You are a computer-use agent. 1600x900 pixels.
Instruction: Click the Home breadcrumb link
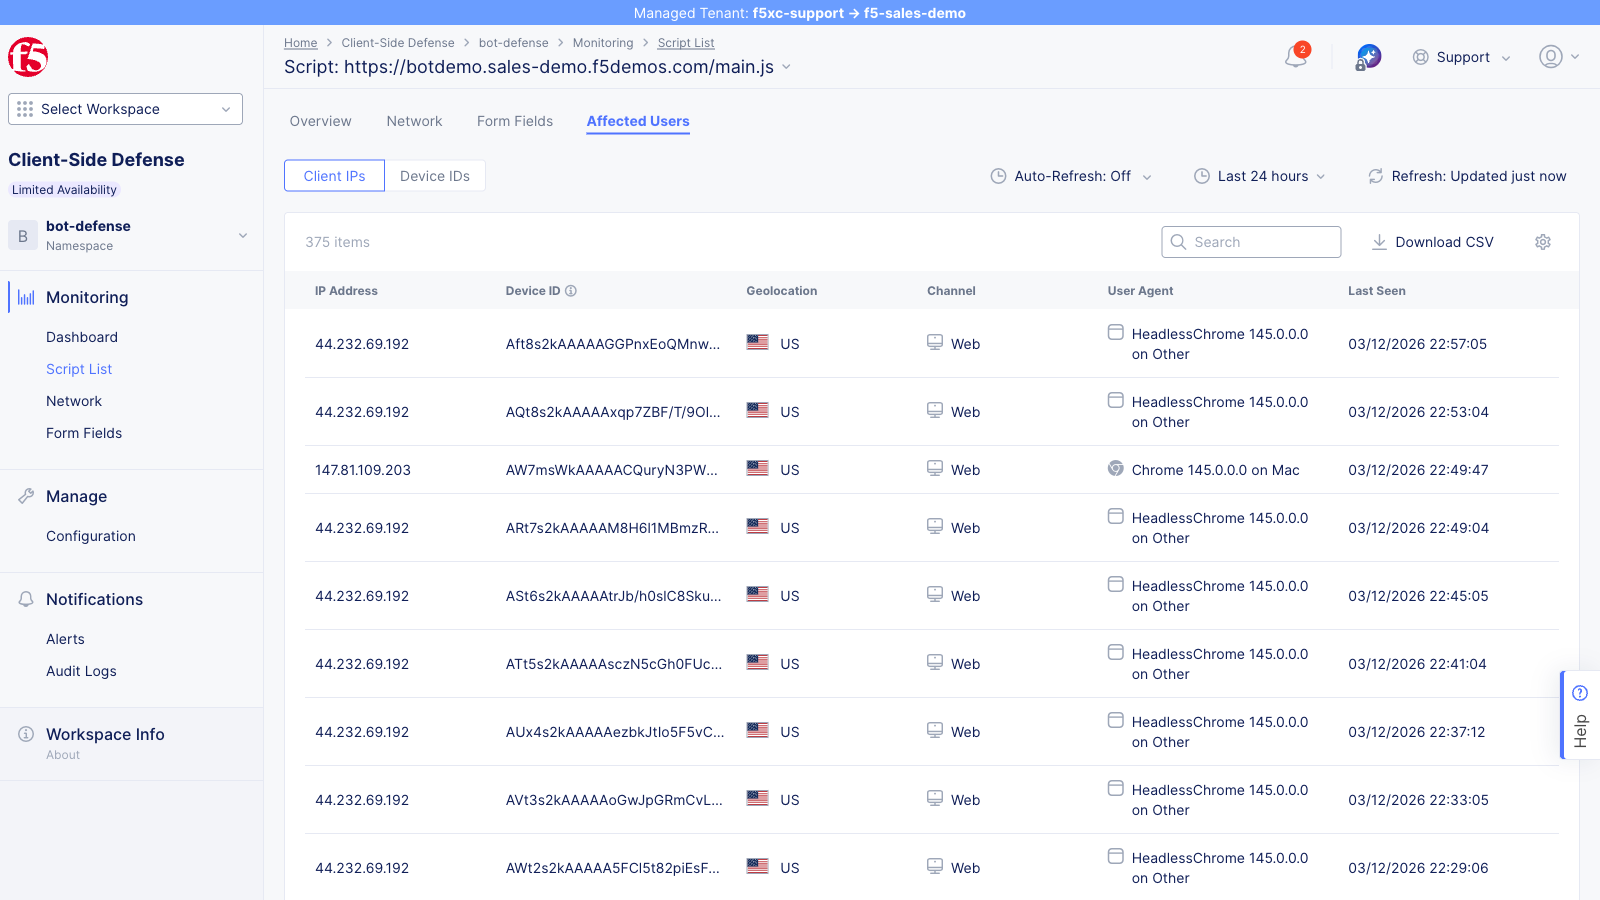300,43
